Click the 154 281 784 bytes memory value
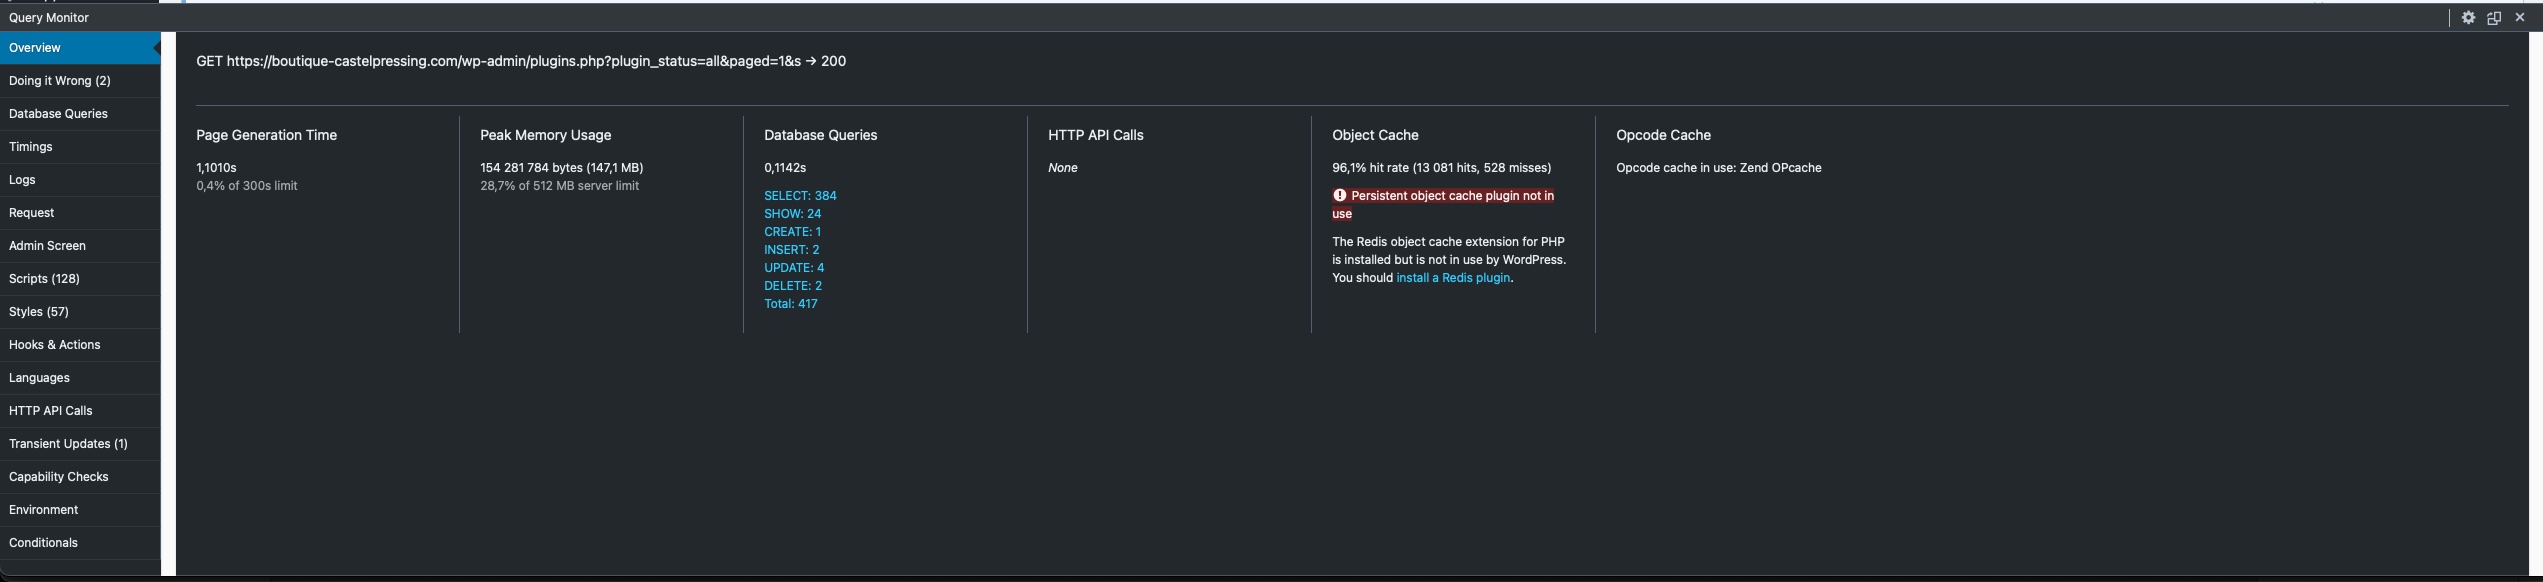Viewport: 2543px width, 582px height. click(561, 168)
